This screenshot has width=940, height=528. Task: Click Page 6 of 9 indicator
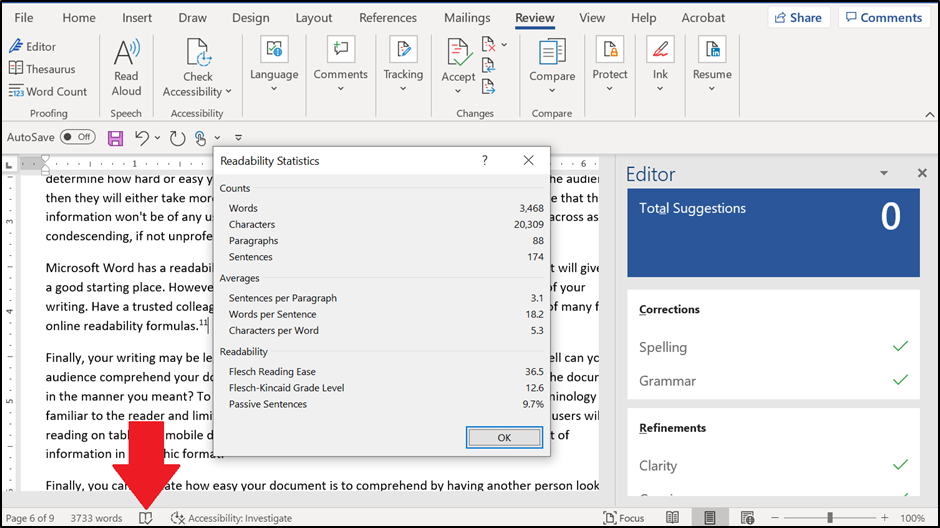click(30, 518)
